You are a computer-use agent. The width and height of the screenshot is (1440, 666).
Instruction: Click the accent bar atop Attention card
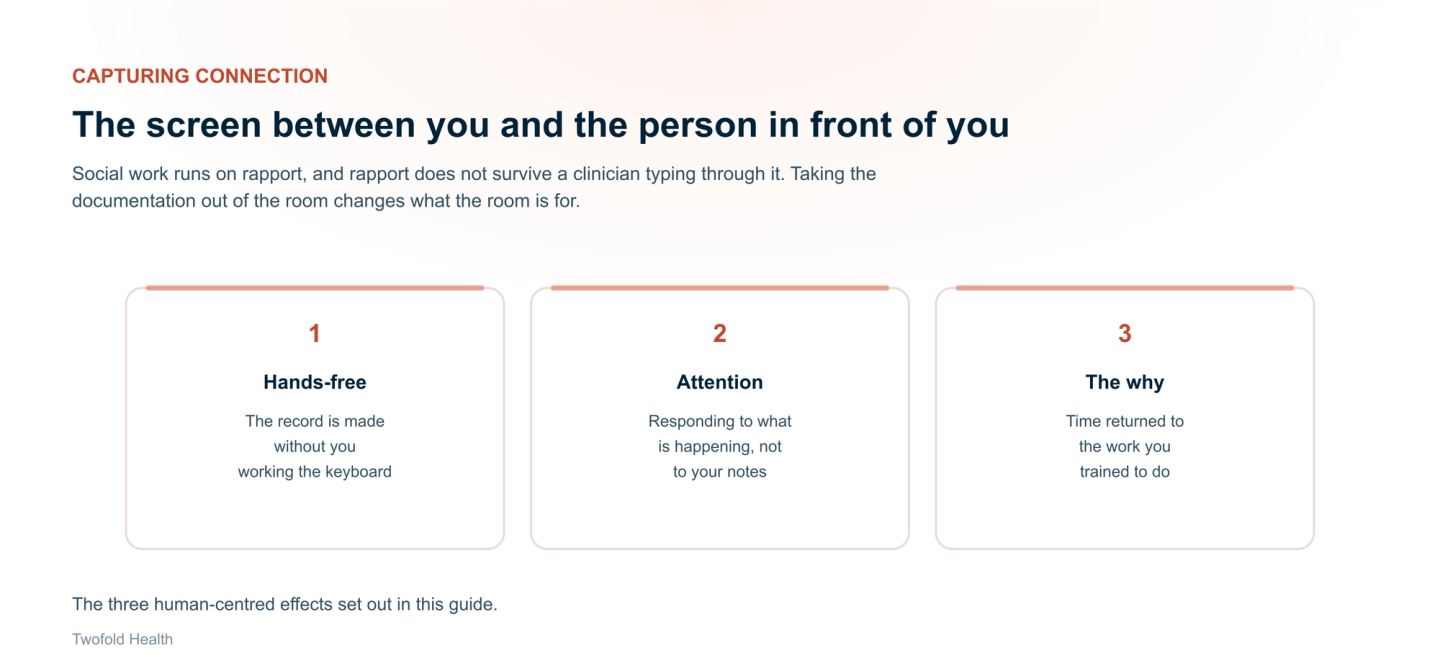point(720,288)
